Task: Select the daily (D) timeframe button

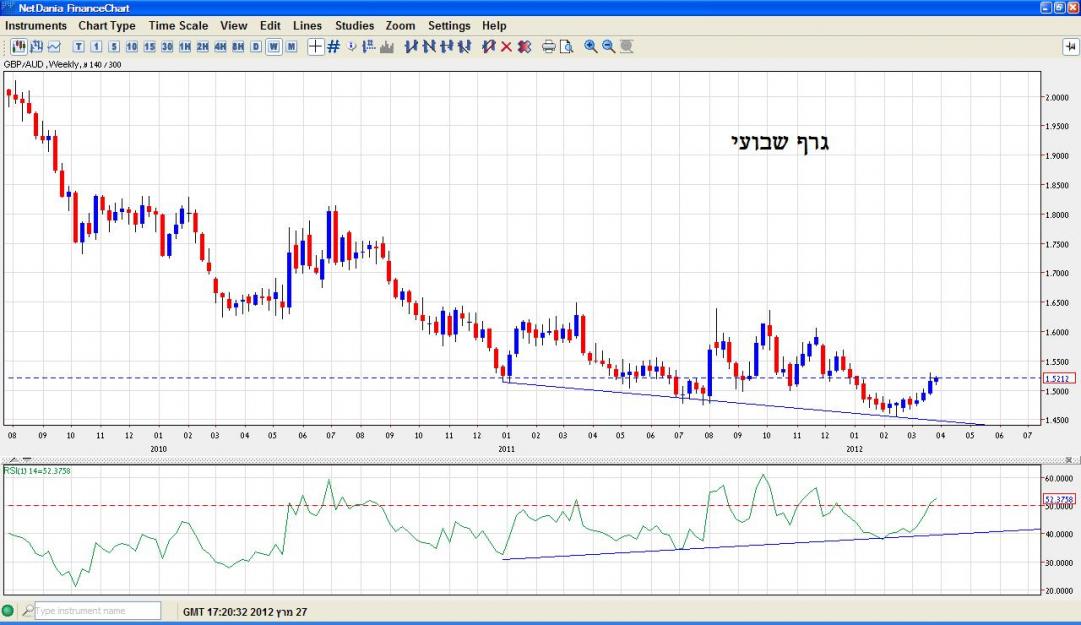Action: pyautogui.click(x=256, y=46)
